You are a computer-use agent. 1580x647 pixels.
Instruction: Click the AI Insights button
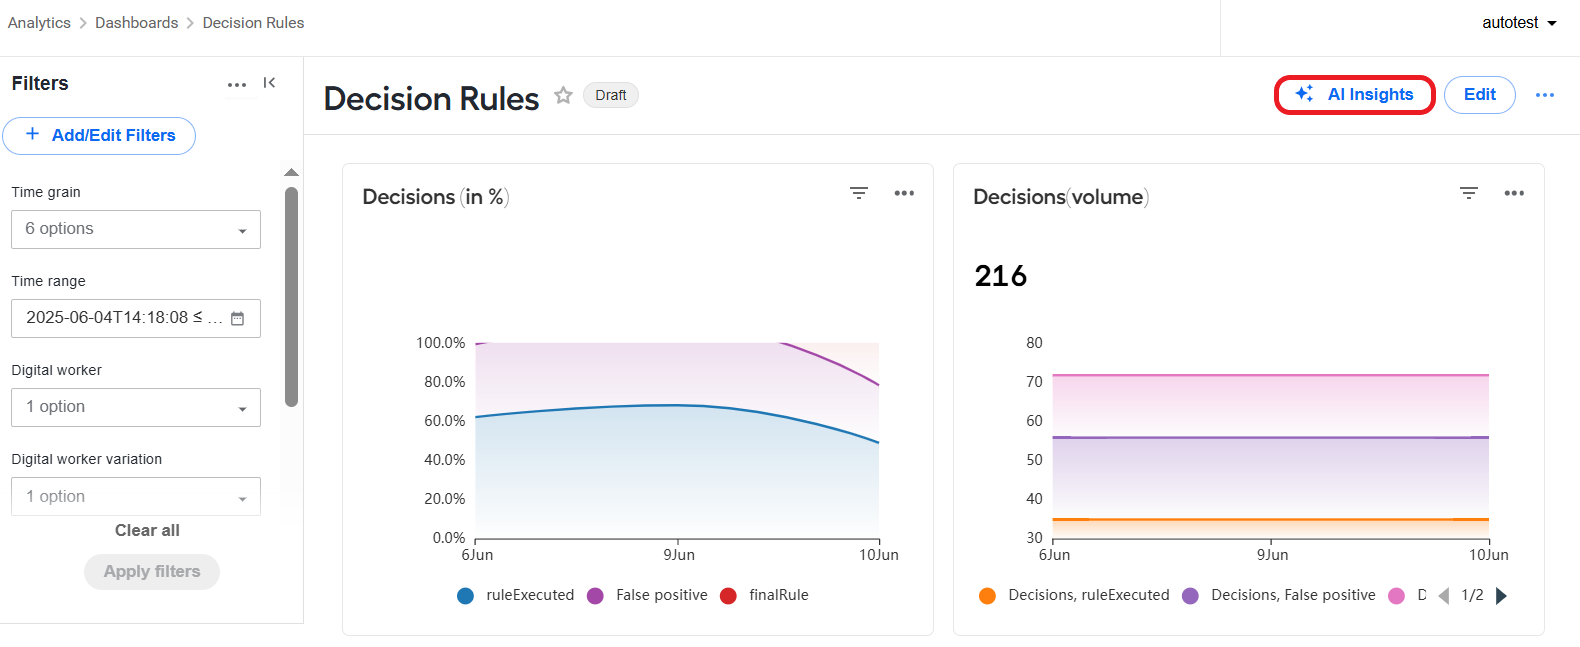[1355, 95]
